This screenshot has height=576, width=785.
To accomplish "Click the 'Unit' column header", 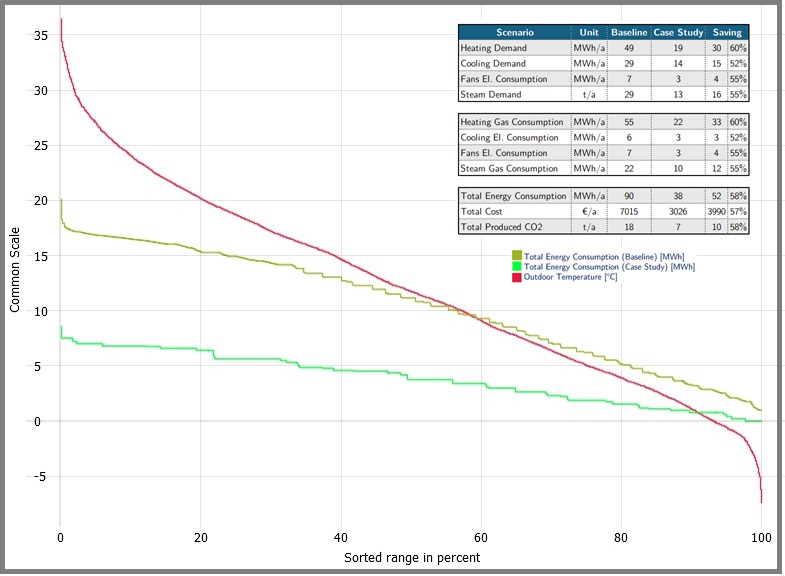I will (588, 32).
